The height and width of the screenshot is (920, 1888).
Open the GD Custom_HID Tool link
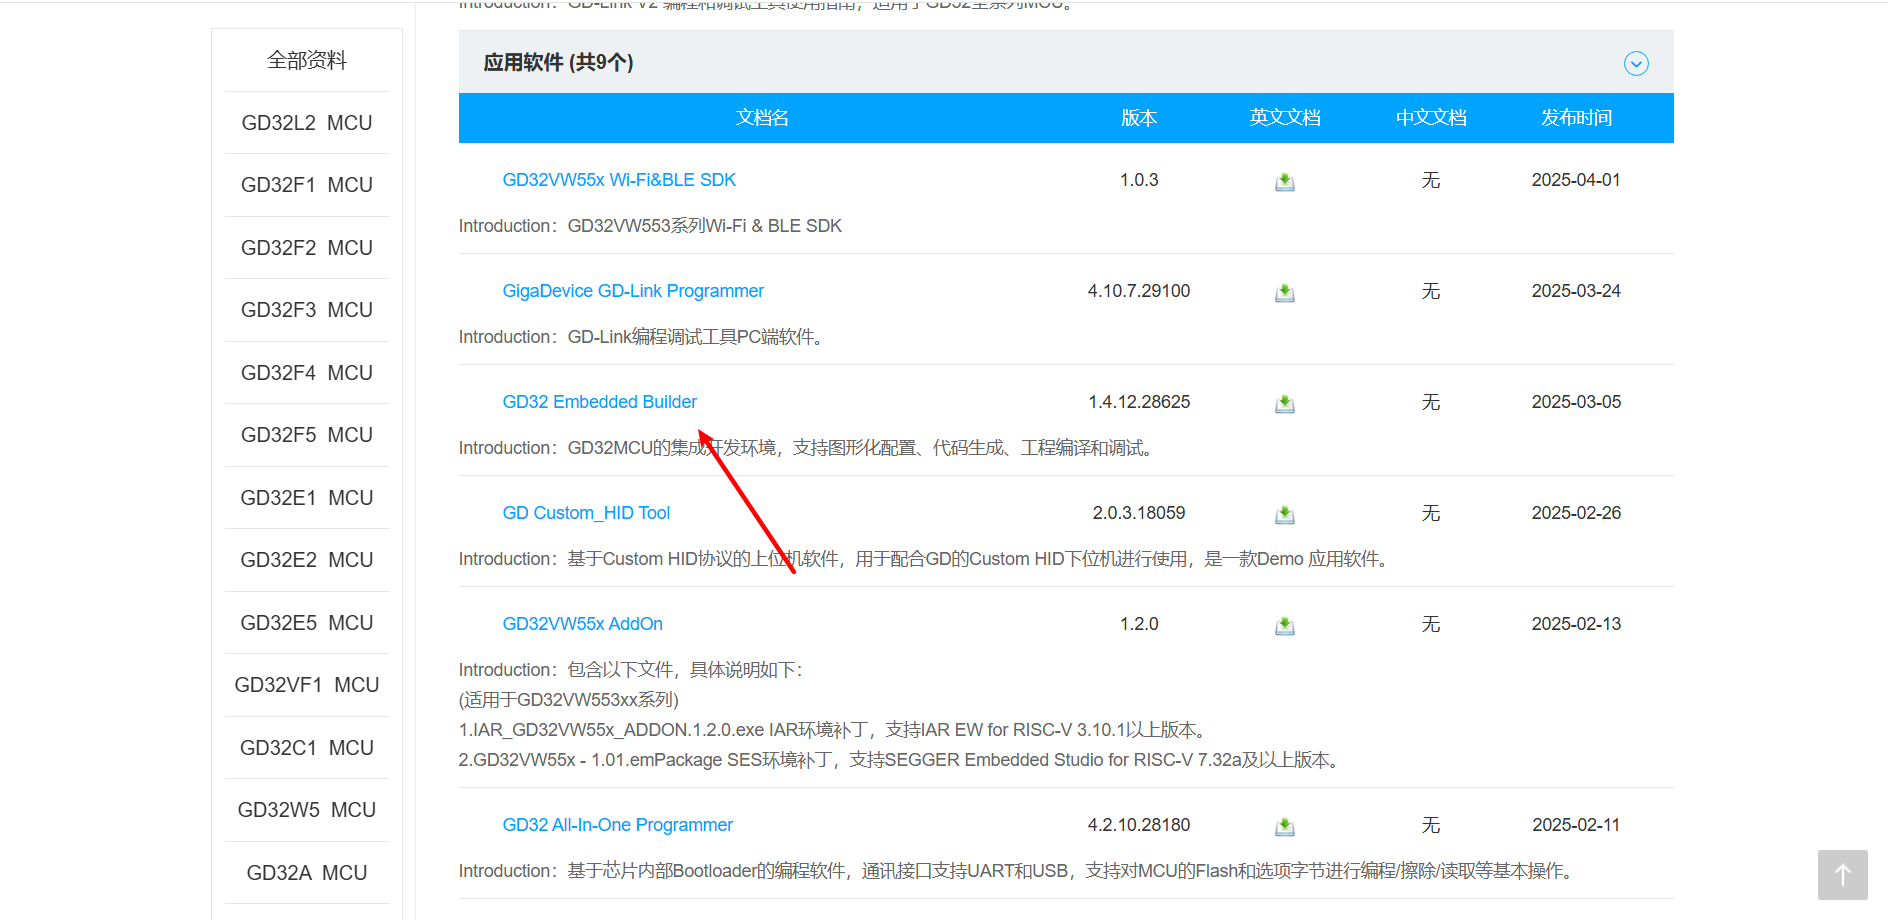[586, 513]
